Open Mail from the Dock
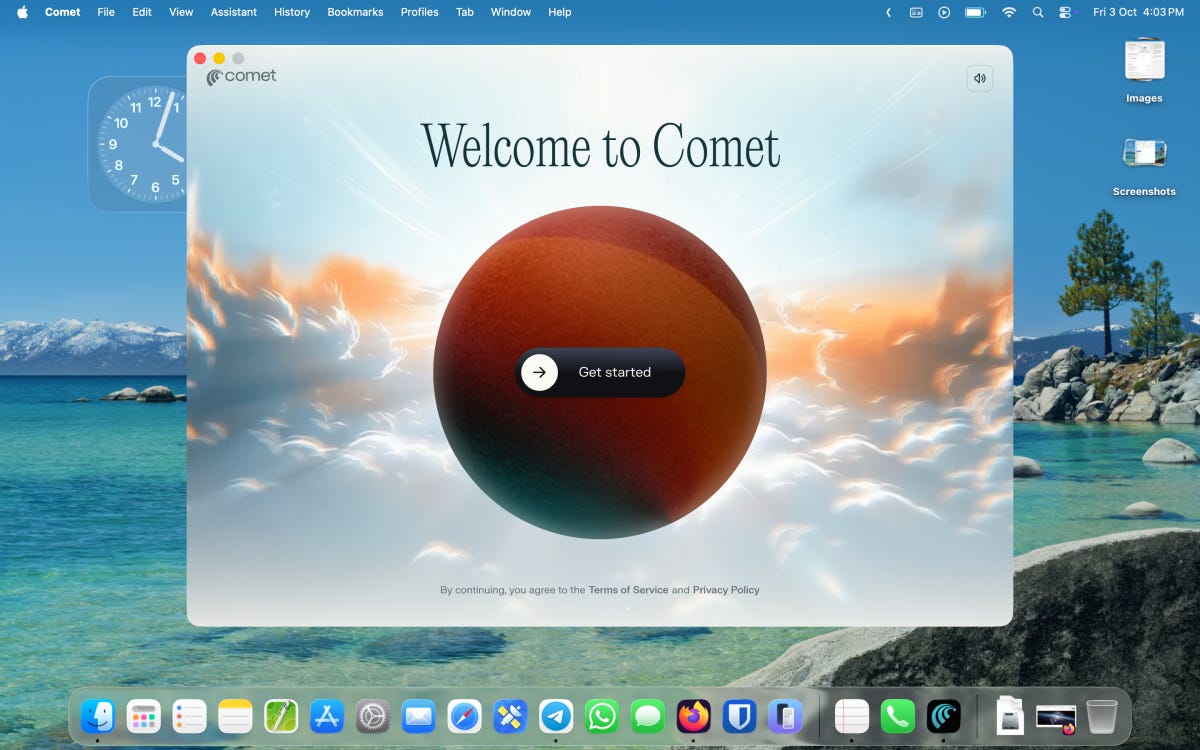 tap(418, 716)
